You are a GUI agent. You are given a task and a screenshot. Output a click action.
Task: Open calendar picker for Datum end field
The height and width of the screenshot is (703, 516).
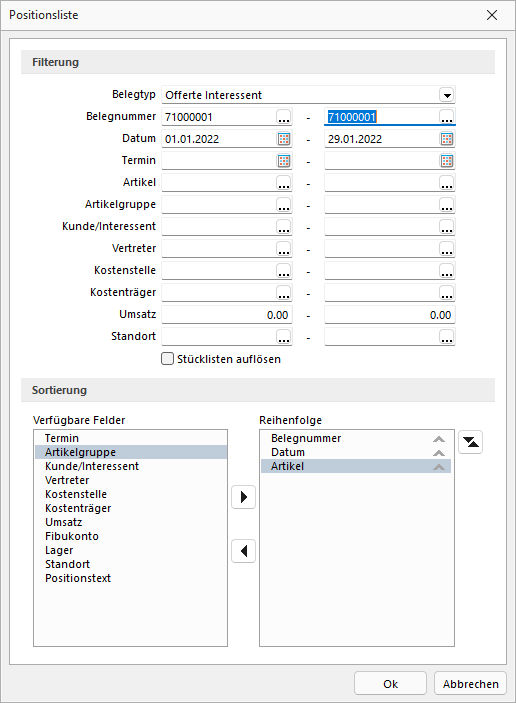coord(447,139)
